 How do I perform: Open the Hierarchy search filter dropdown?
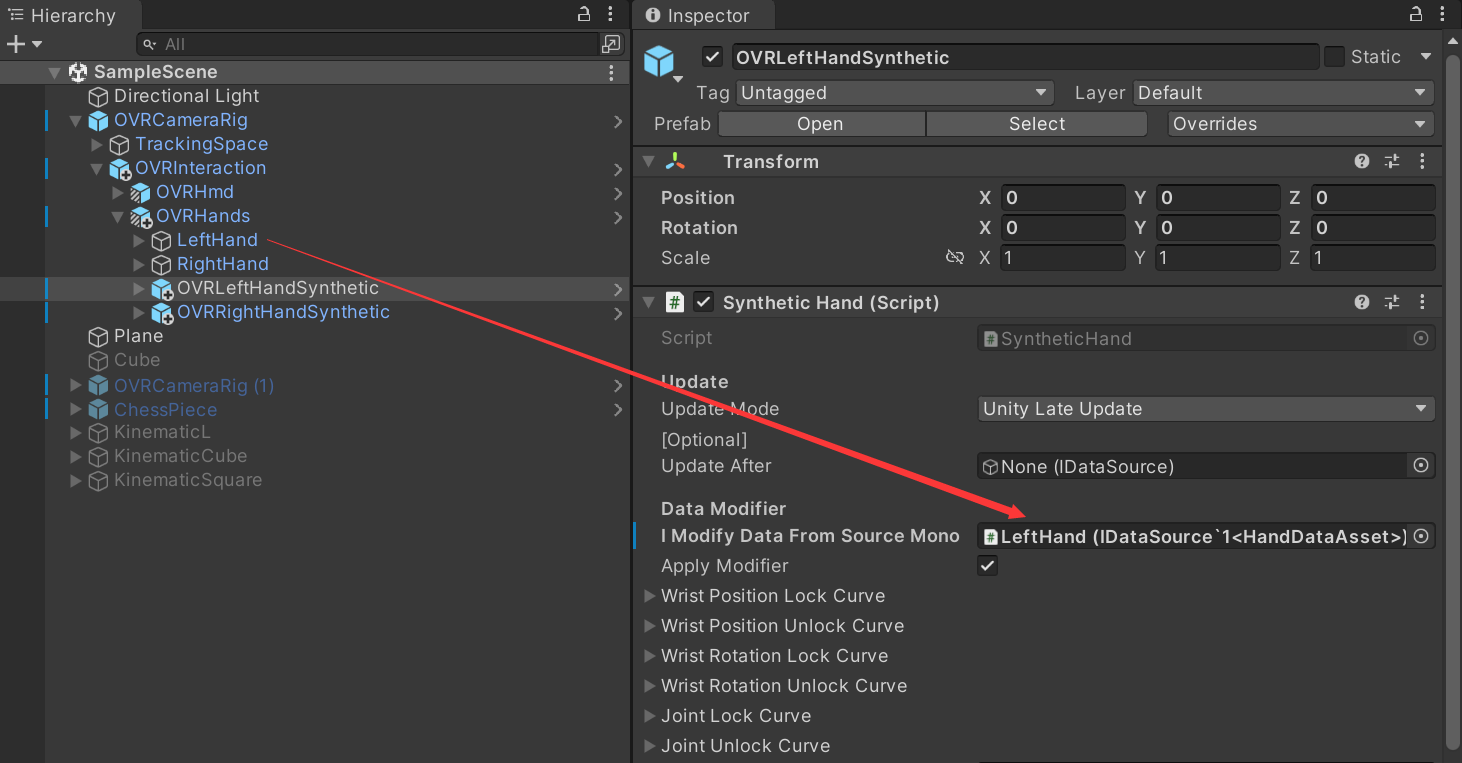point(149,44)
